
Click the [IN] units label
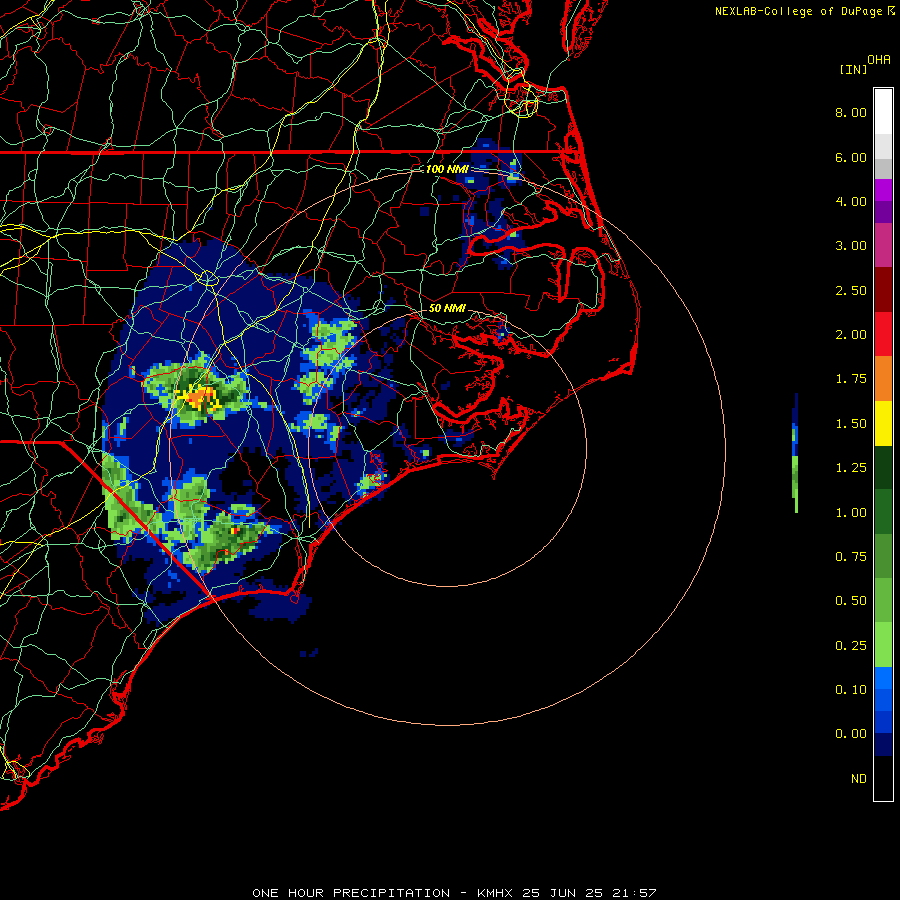pyautogui.click(x=853, y=69)
